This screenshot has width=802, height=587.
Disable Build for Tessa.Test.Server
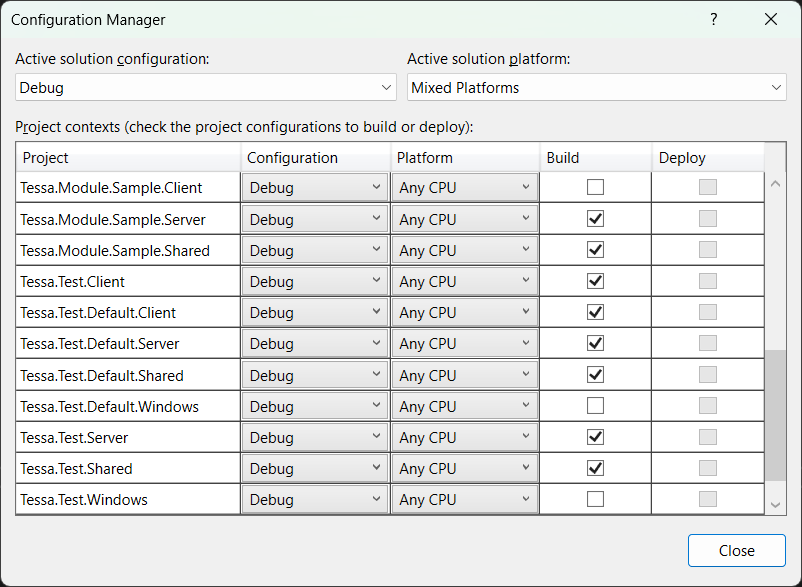point(596,437)
